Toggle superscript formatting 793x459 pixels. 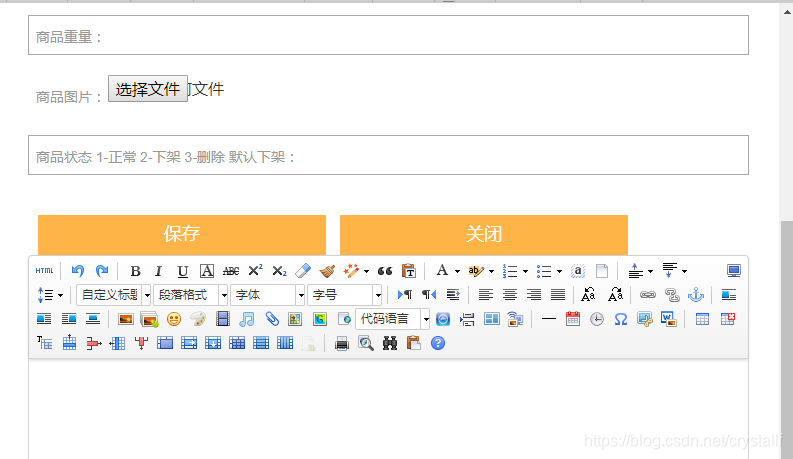pyautogui.click(x=255, y=270)
